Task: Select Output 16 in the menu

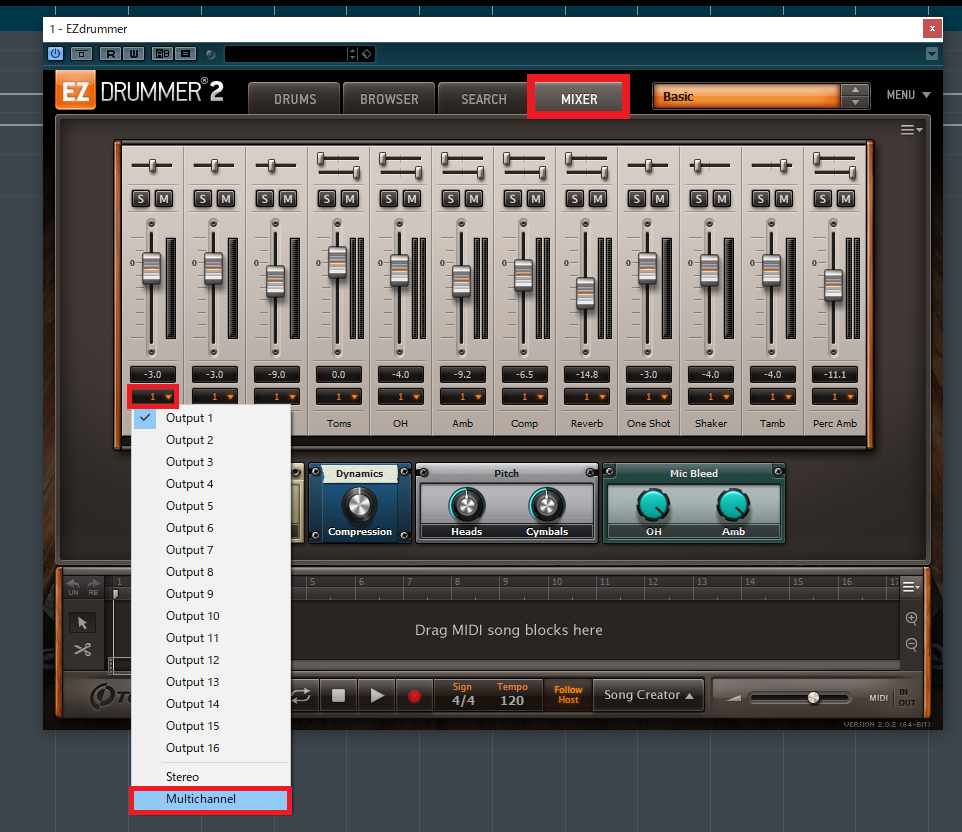Action: pyautogui.click(x=210, y=748)
